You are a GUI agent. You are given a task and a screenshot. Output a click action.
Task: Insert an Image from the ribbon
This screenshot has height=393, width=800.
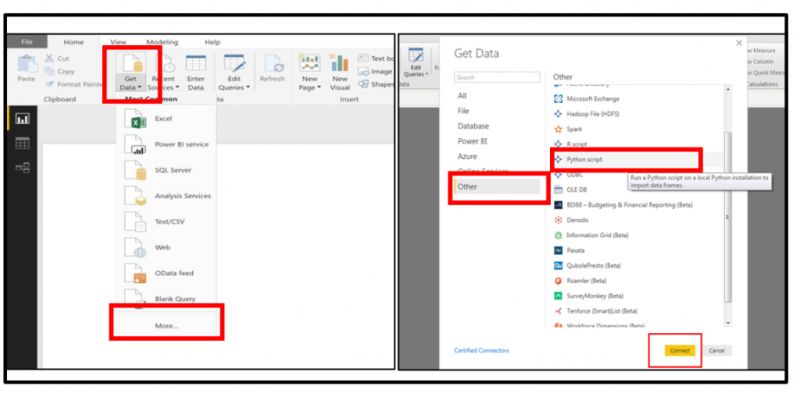tap(375, 71)
